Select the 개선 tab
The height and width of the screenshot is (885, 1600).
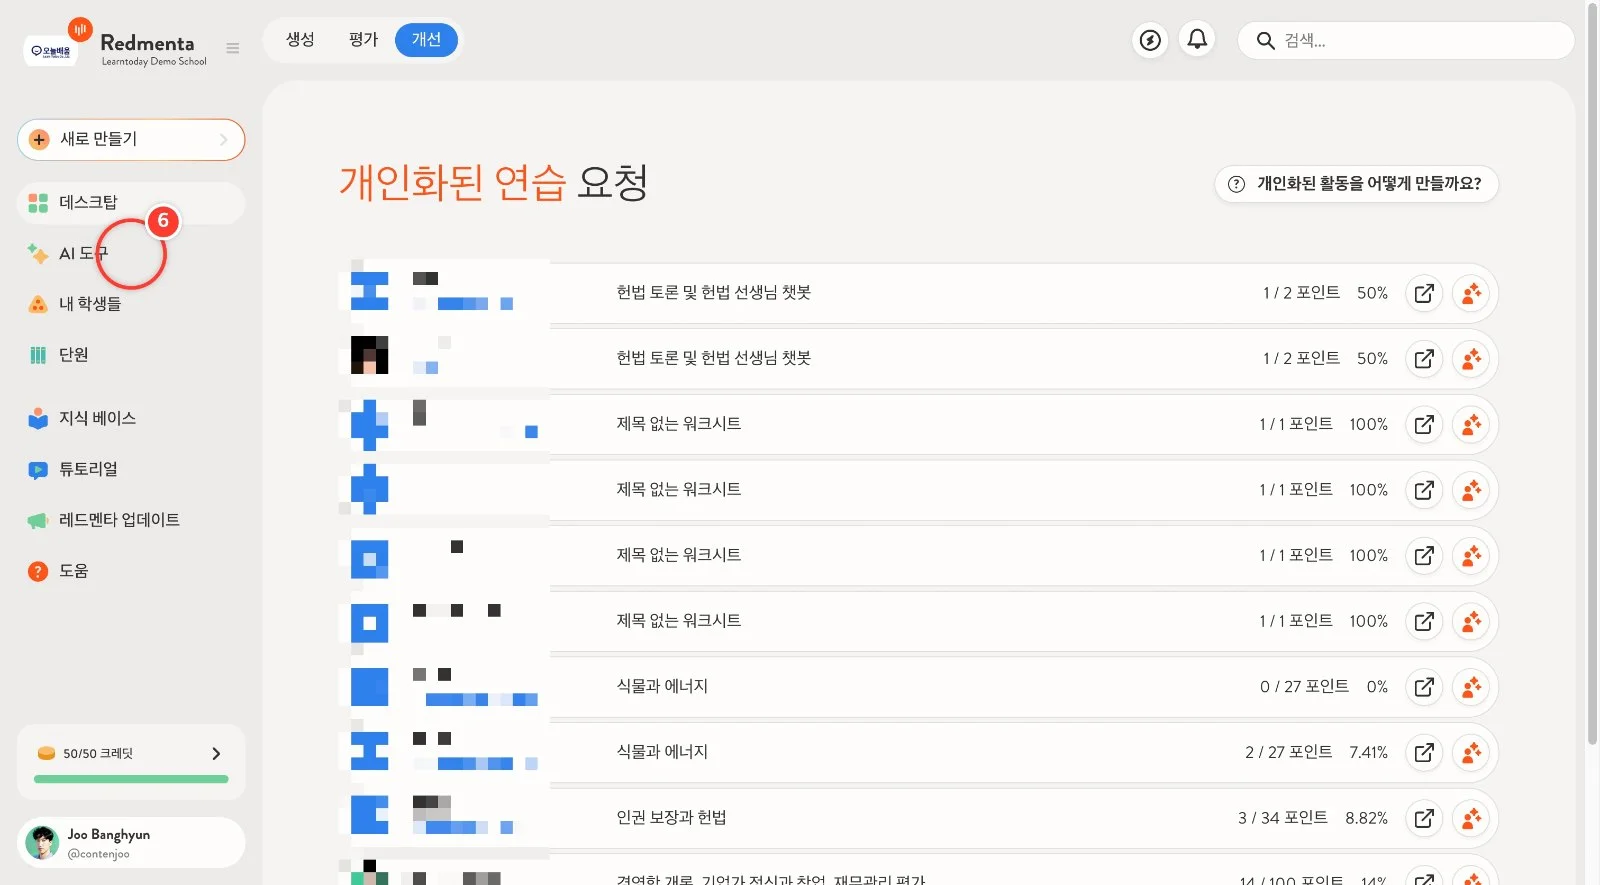tap(426, 40)
